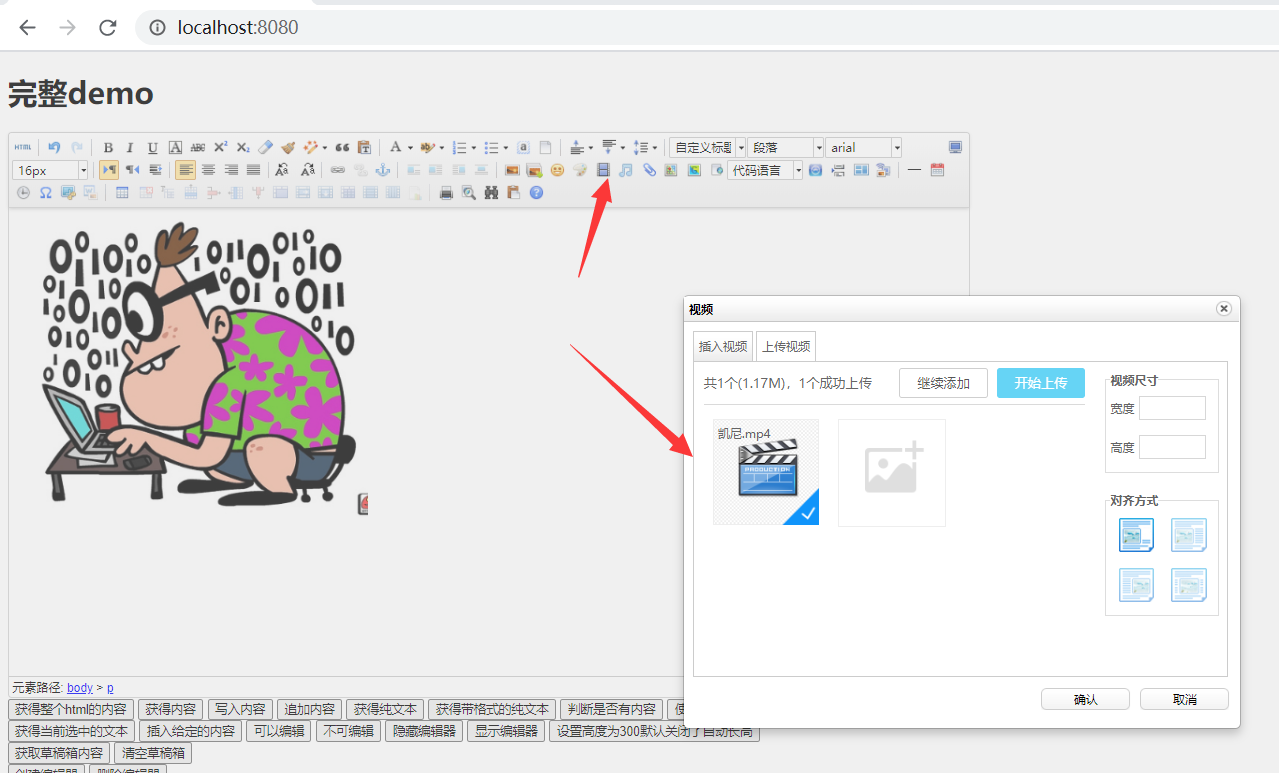Insert the date with calendar icon
1279x773 pixels.
point(937,170)
